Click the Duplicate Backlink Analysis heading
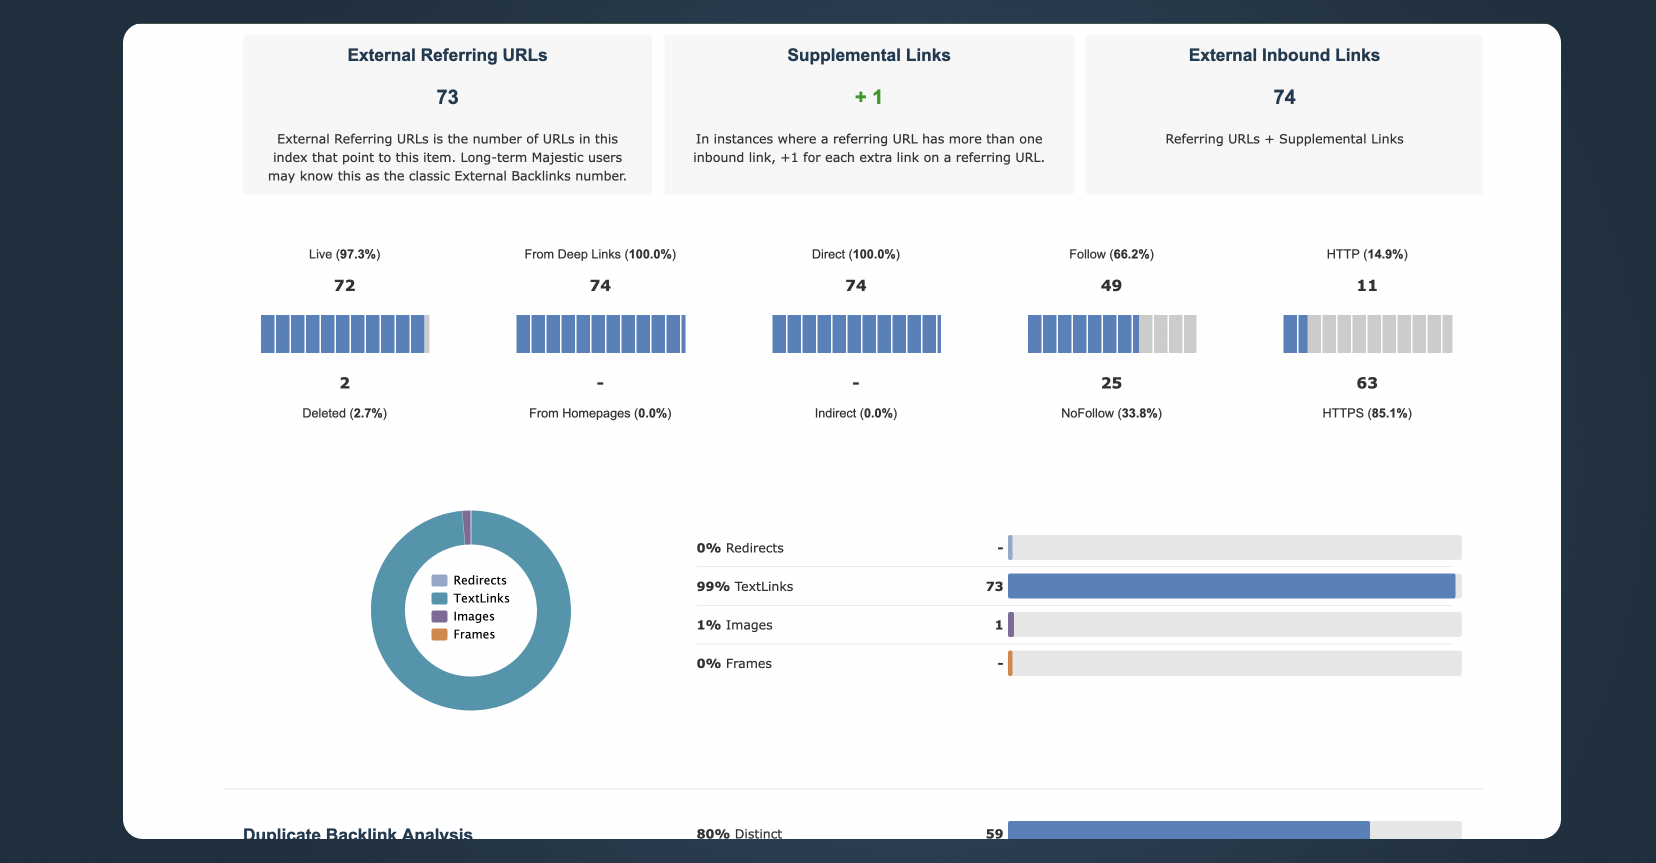 point(358,833)
